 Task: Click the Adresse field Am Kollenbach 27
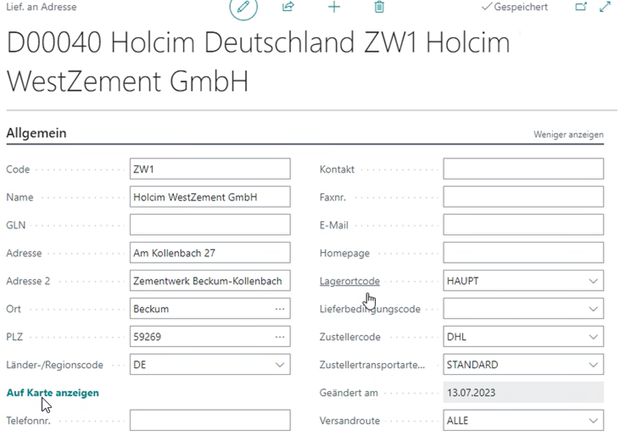210,253
